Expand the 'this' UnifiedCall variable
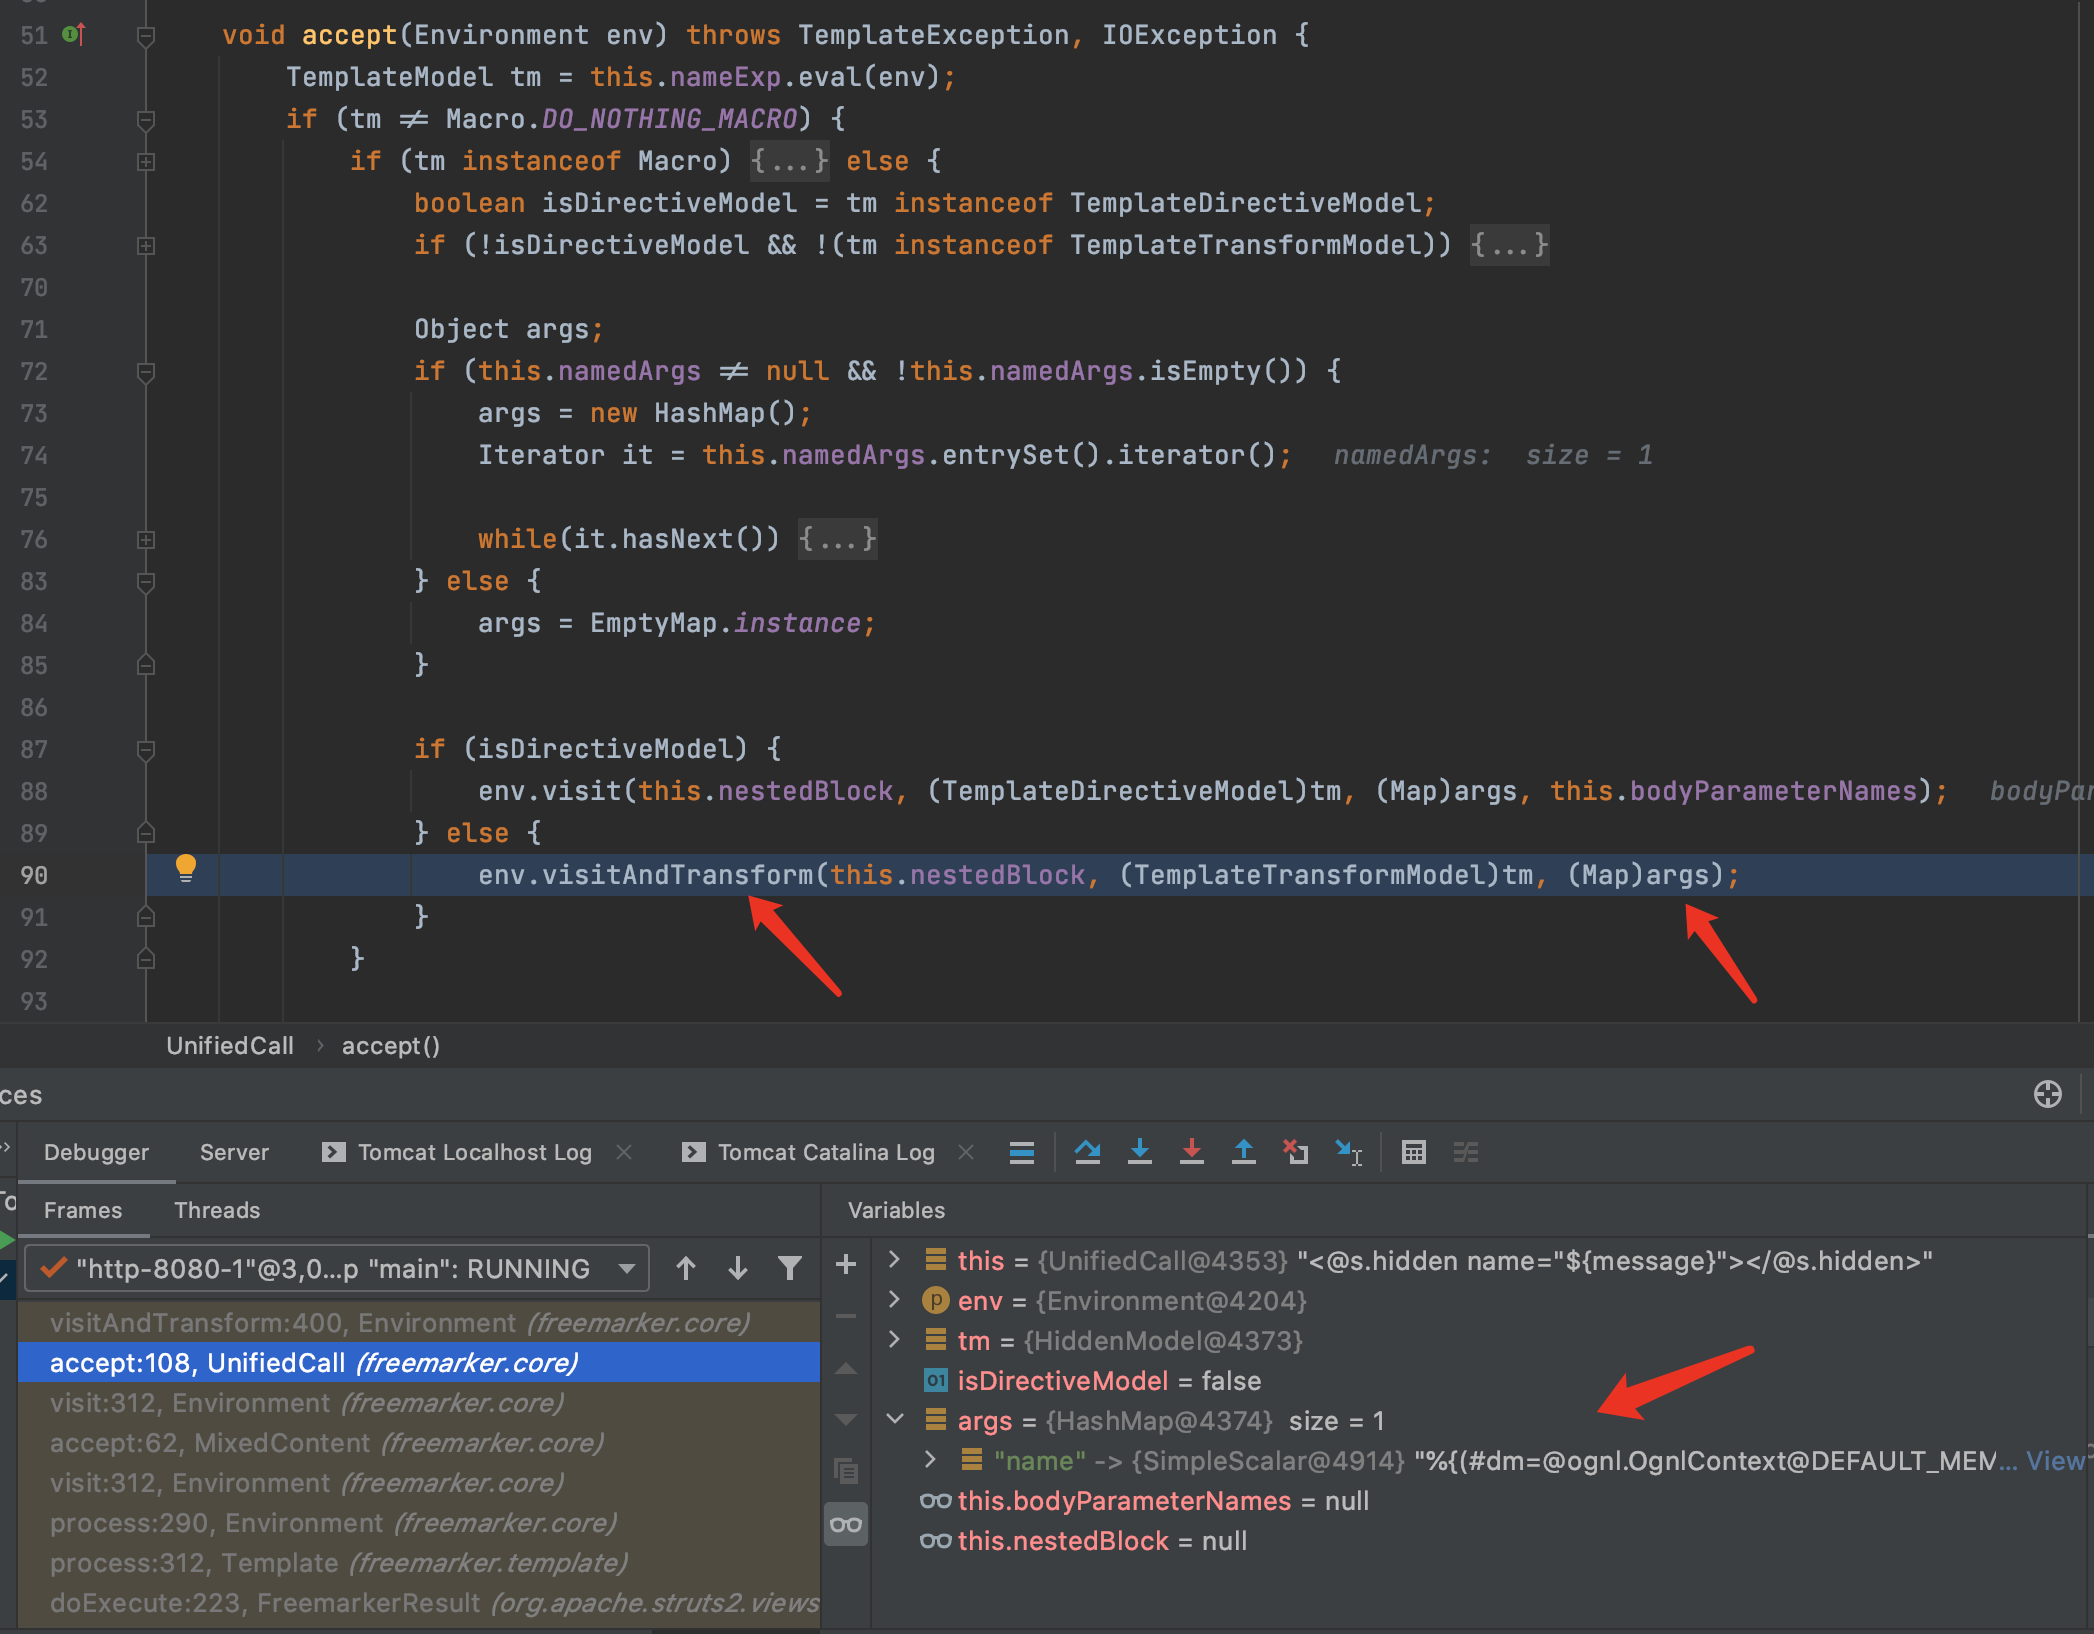The image size is (2094, 1634). tap(895, 1260)
